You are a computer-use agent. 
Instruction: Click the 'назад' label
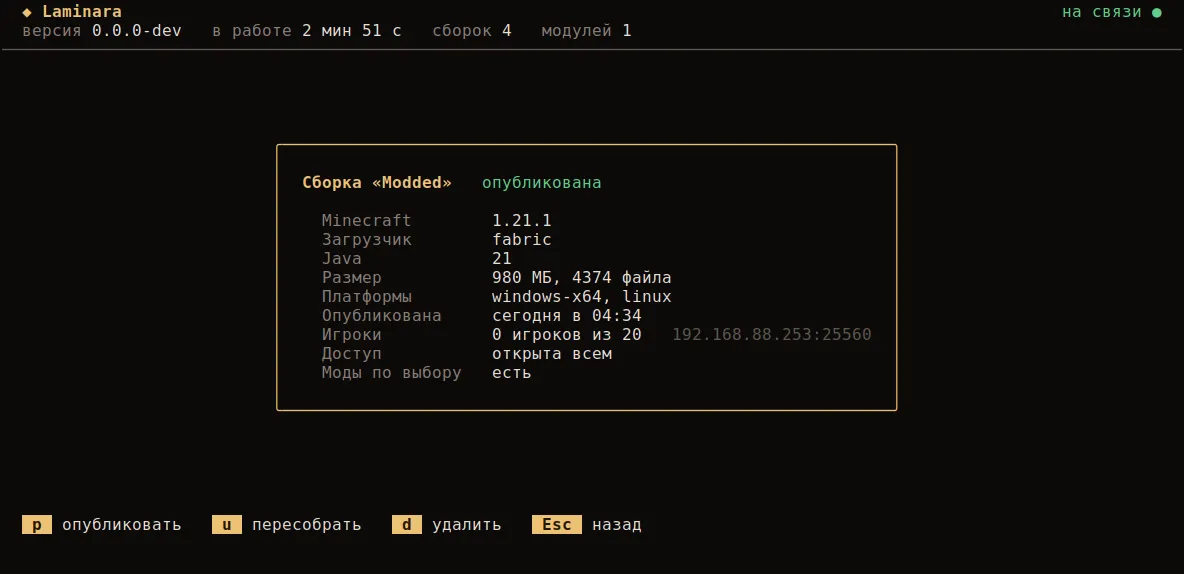pos(617,524)
